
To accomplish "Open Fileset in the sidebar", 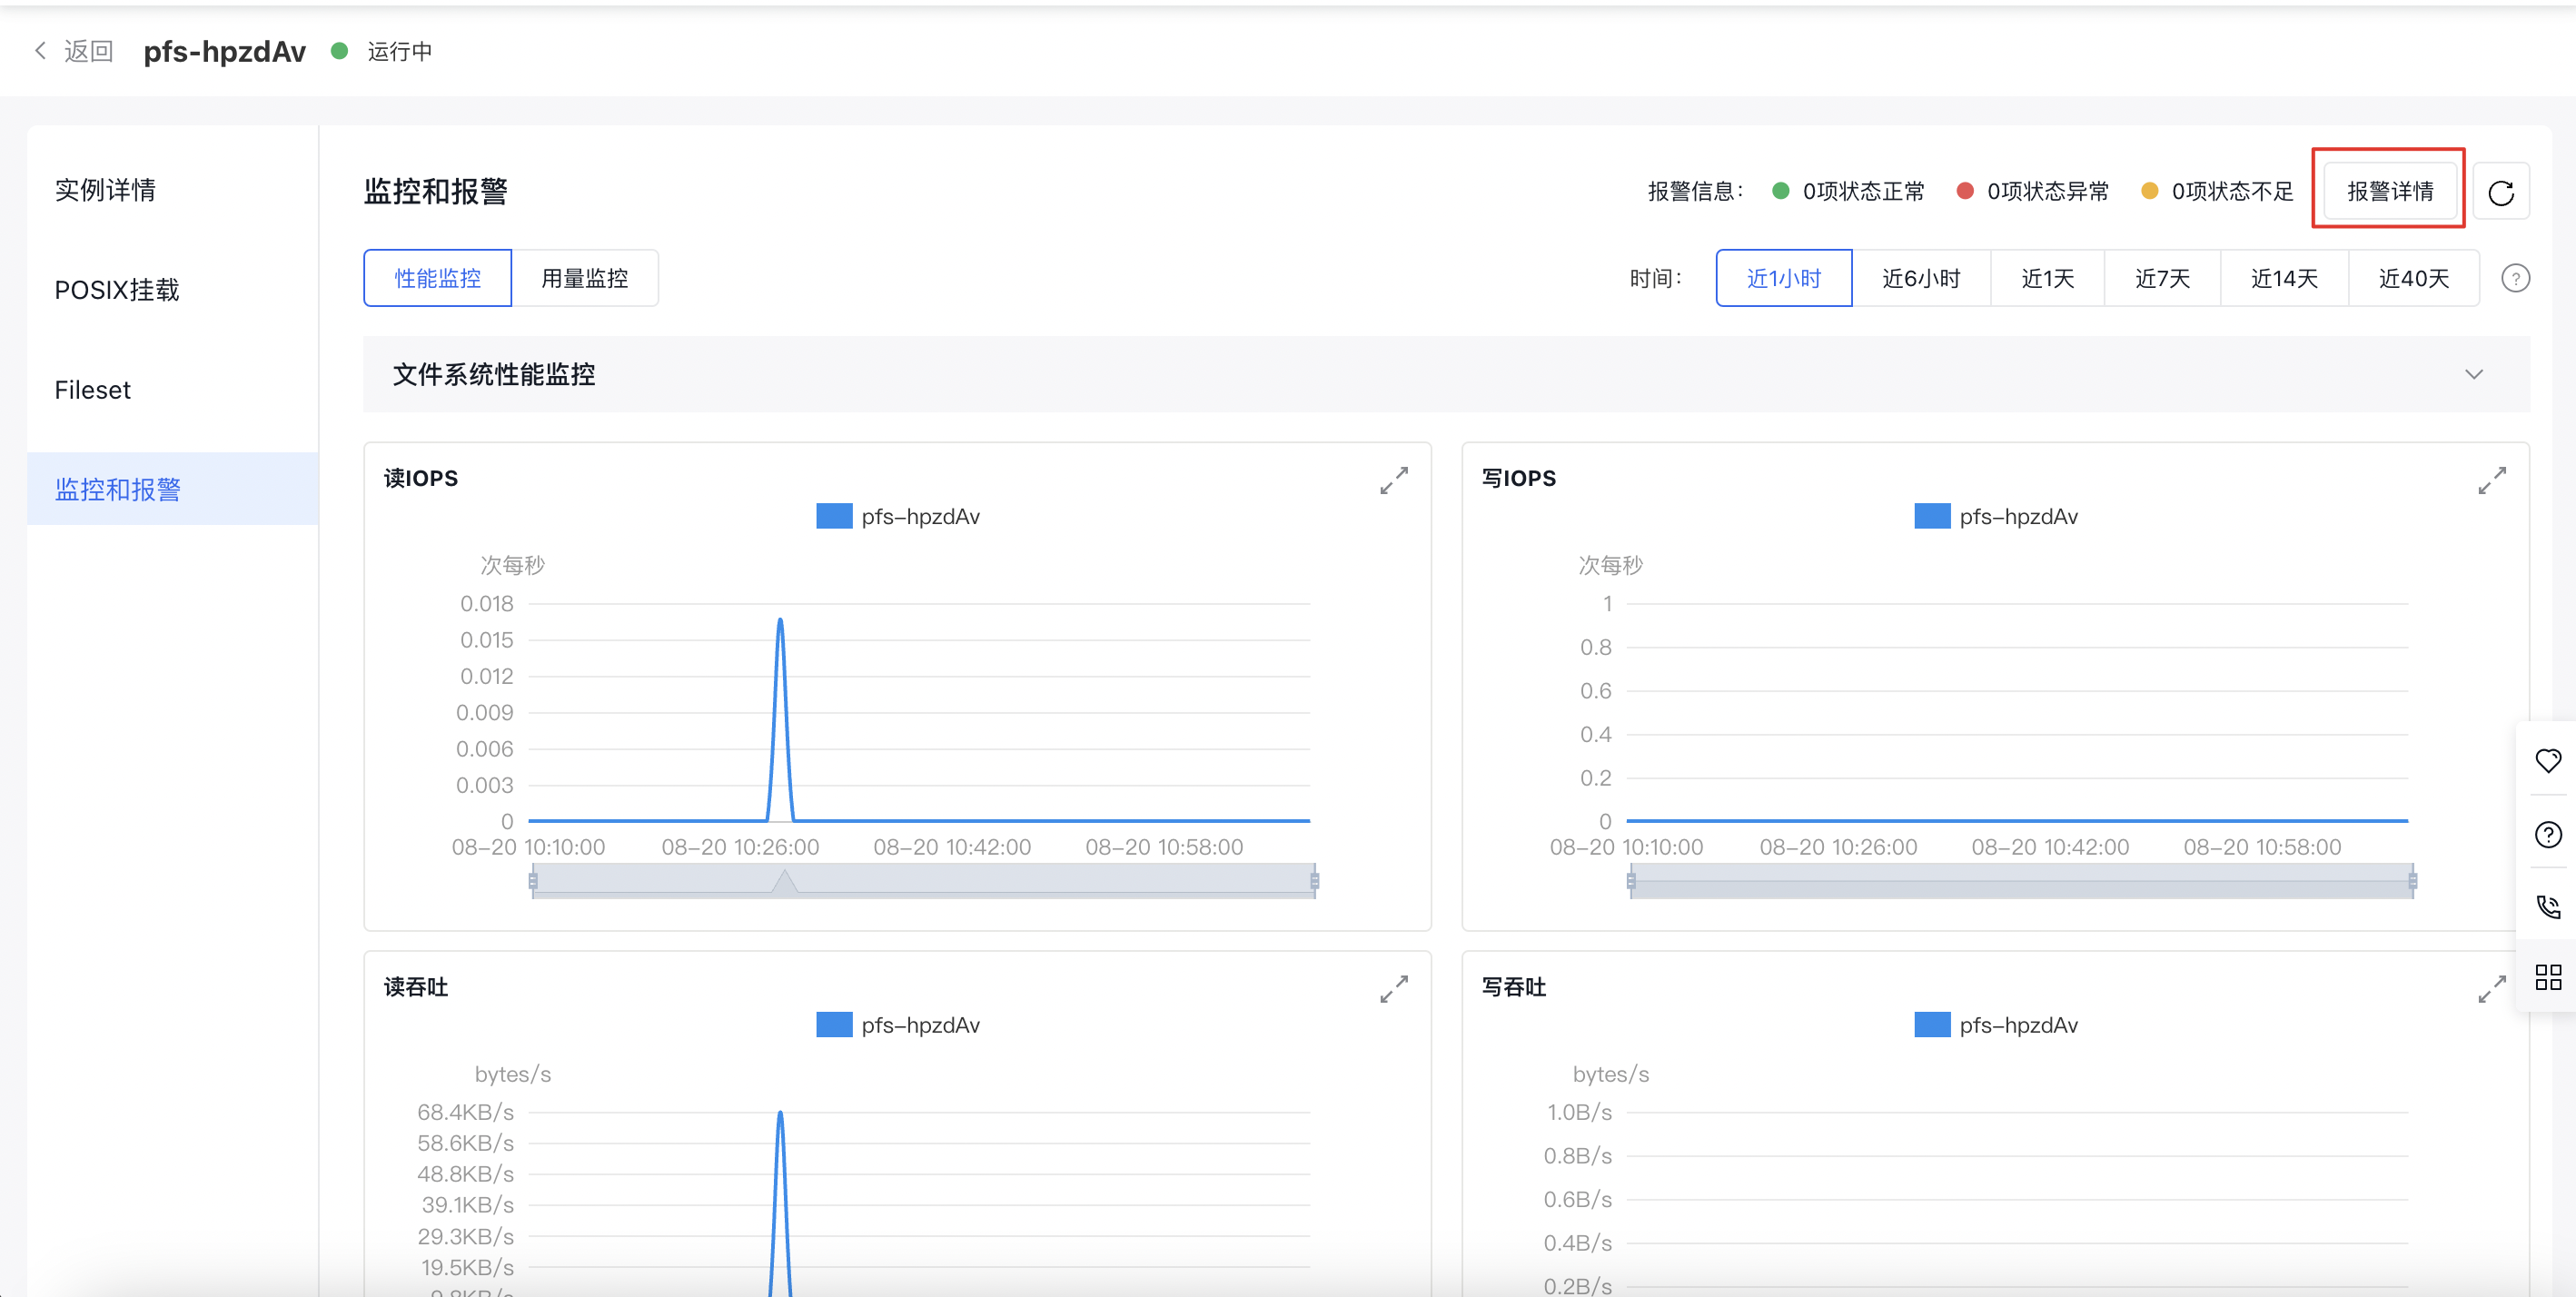I will (x=172, y=390).
